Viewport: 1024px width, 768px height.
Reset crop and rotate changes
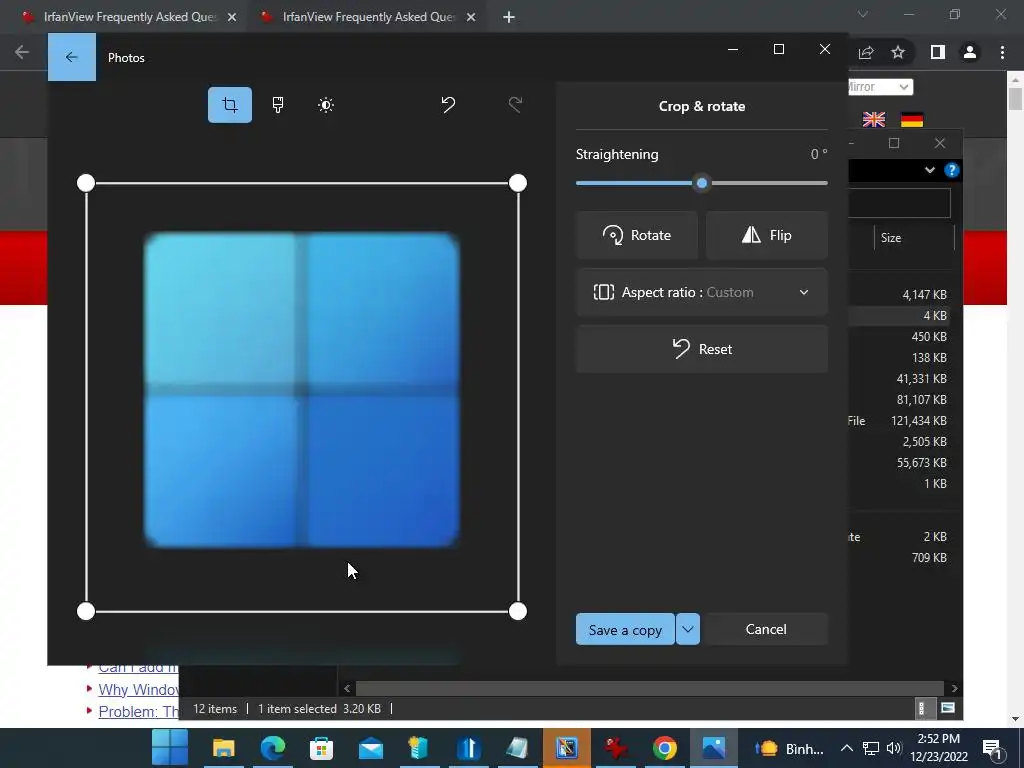pos(702,349)
